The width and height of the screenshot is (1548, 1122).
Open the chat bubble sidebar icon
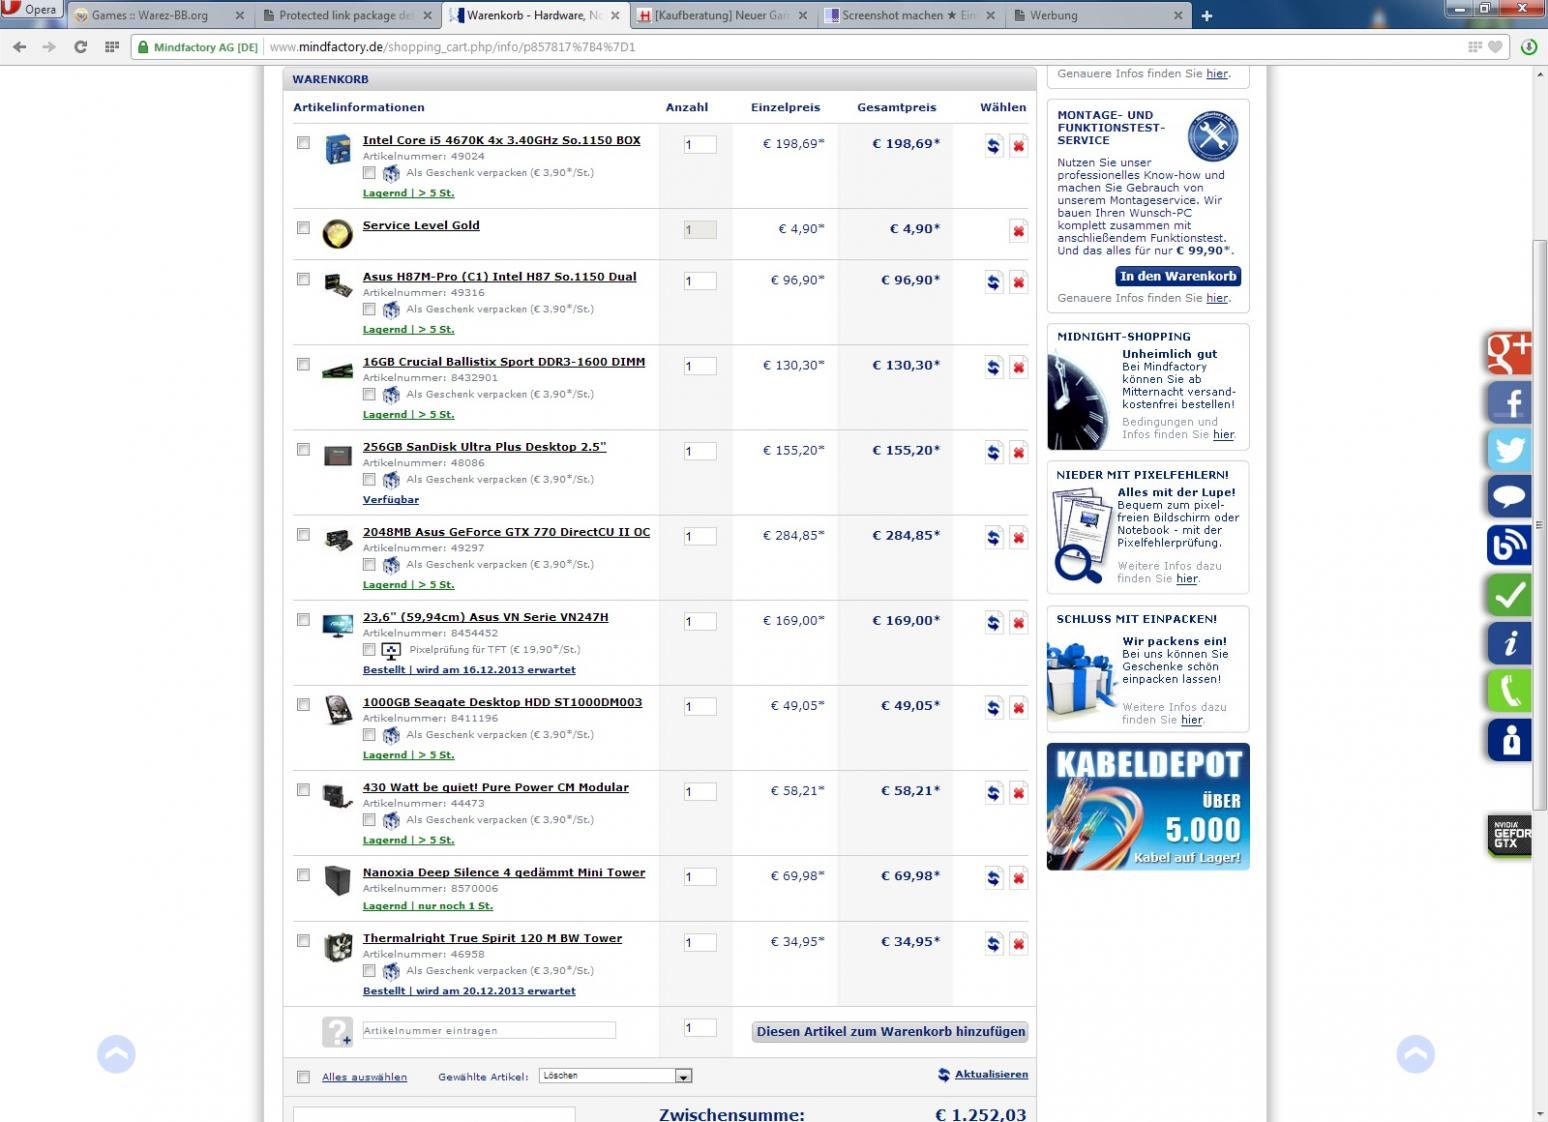(x=1509, y=497)
